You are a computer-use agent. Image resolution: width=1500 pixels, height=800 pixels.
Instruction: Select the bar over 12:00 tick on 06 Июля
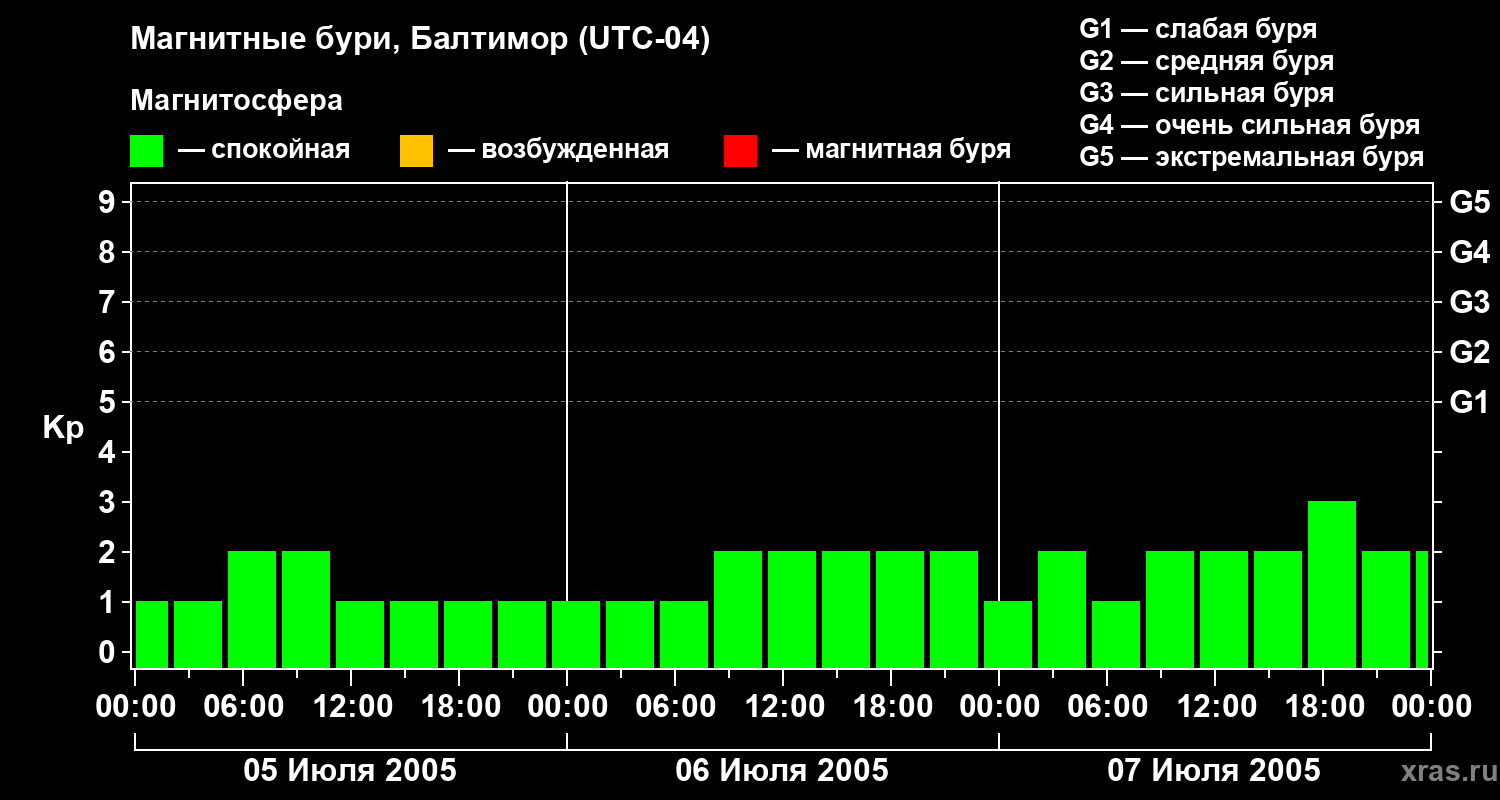pos(792,609)
